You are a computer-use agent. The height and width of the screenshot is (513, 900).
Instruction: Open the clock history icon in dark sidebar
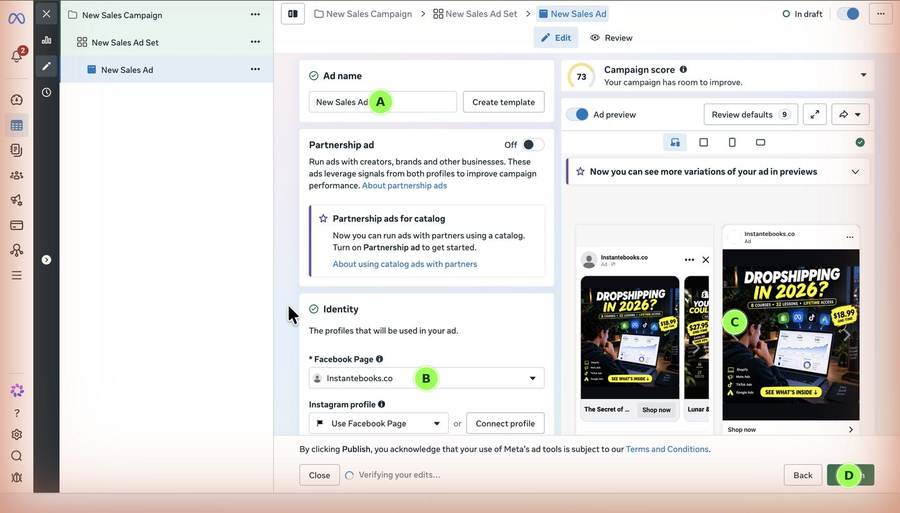[46, 92]
